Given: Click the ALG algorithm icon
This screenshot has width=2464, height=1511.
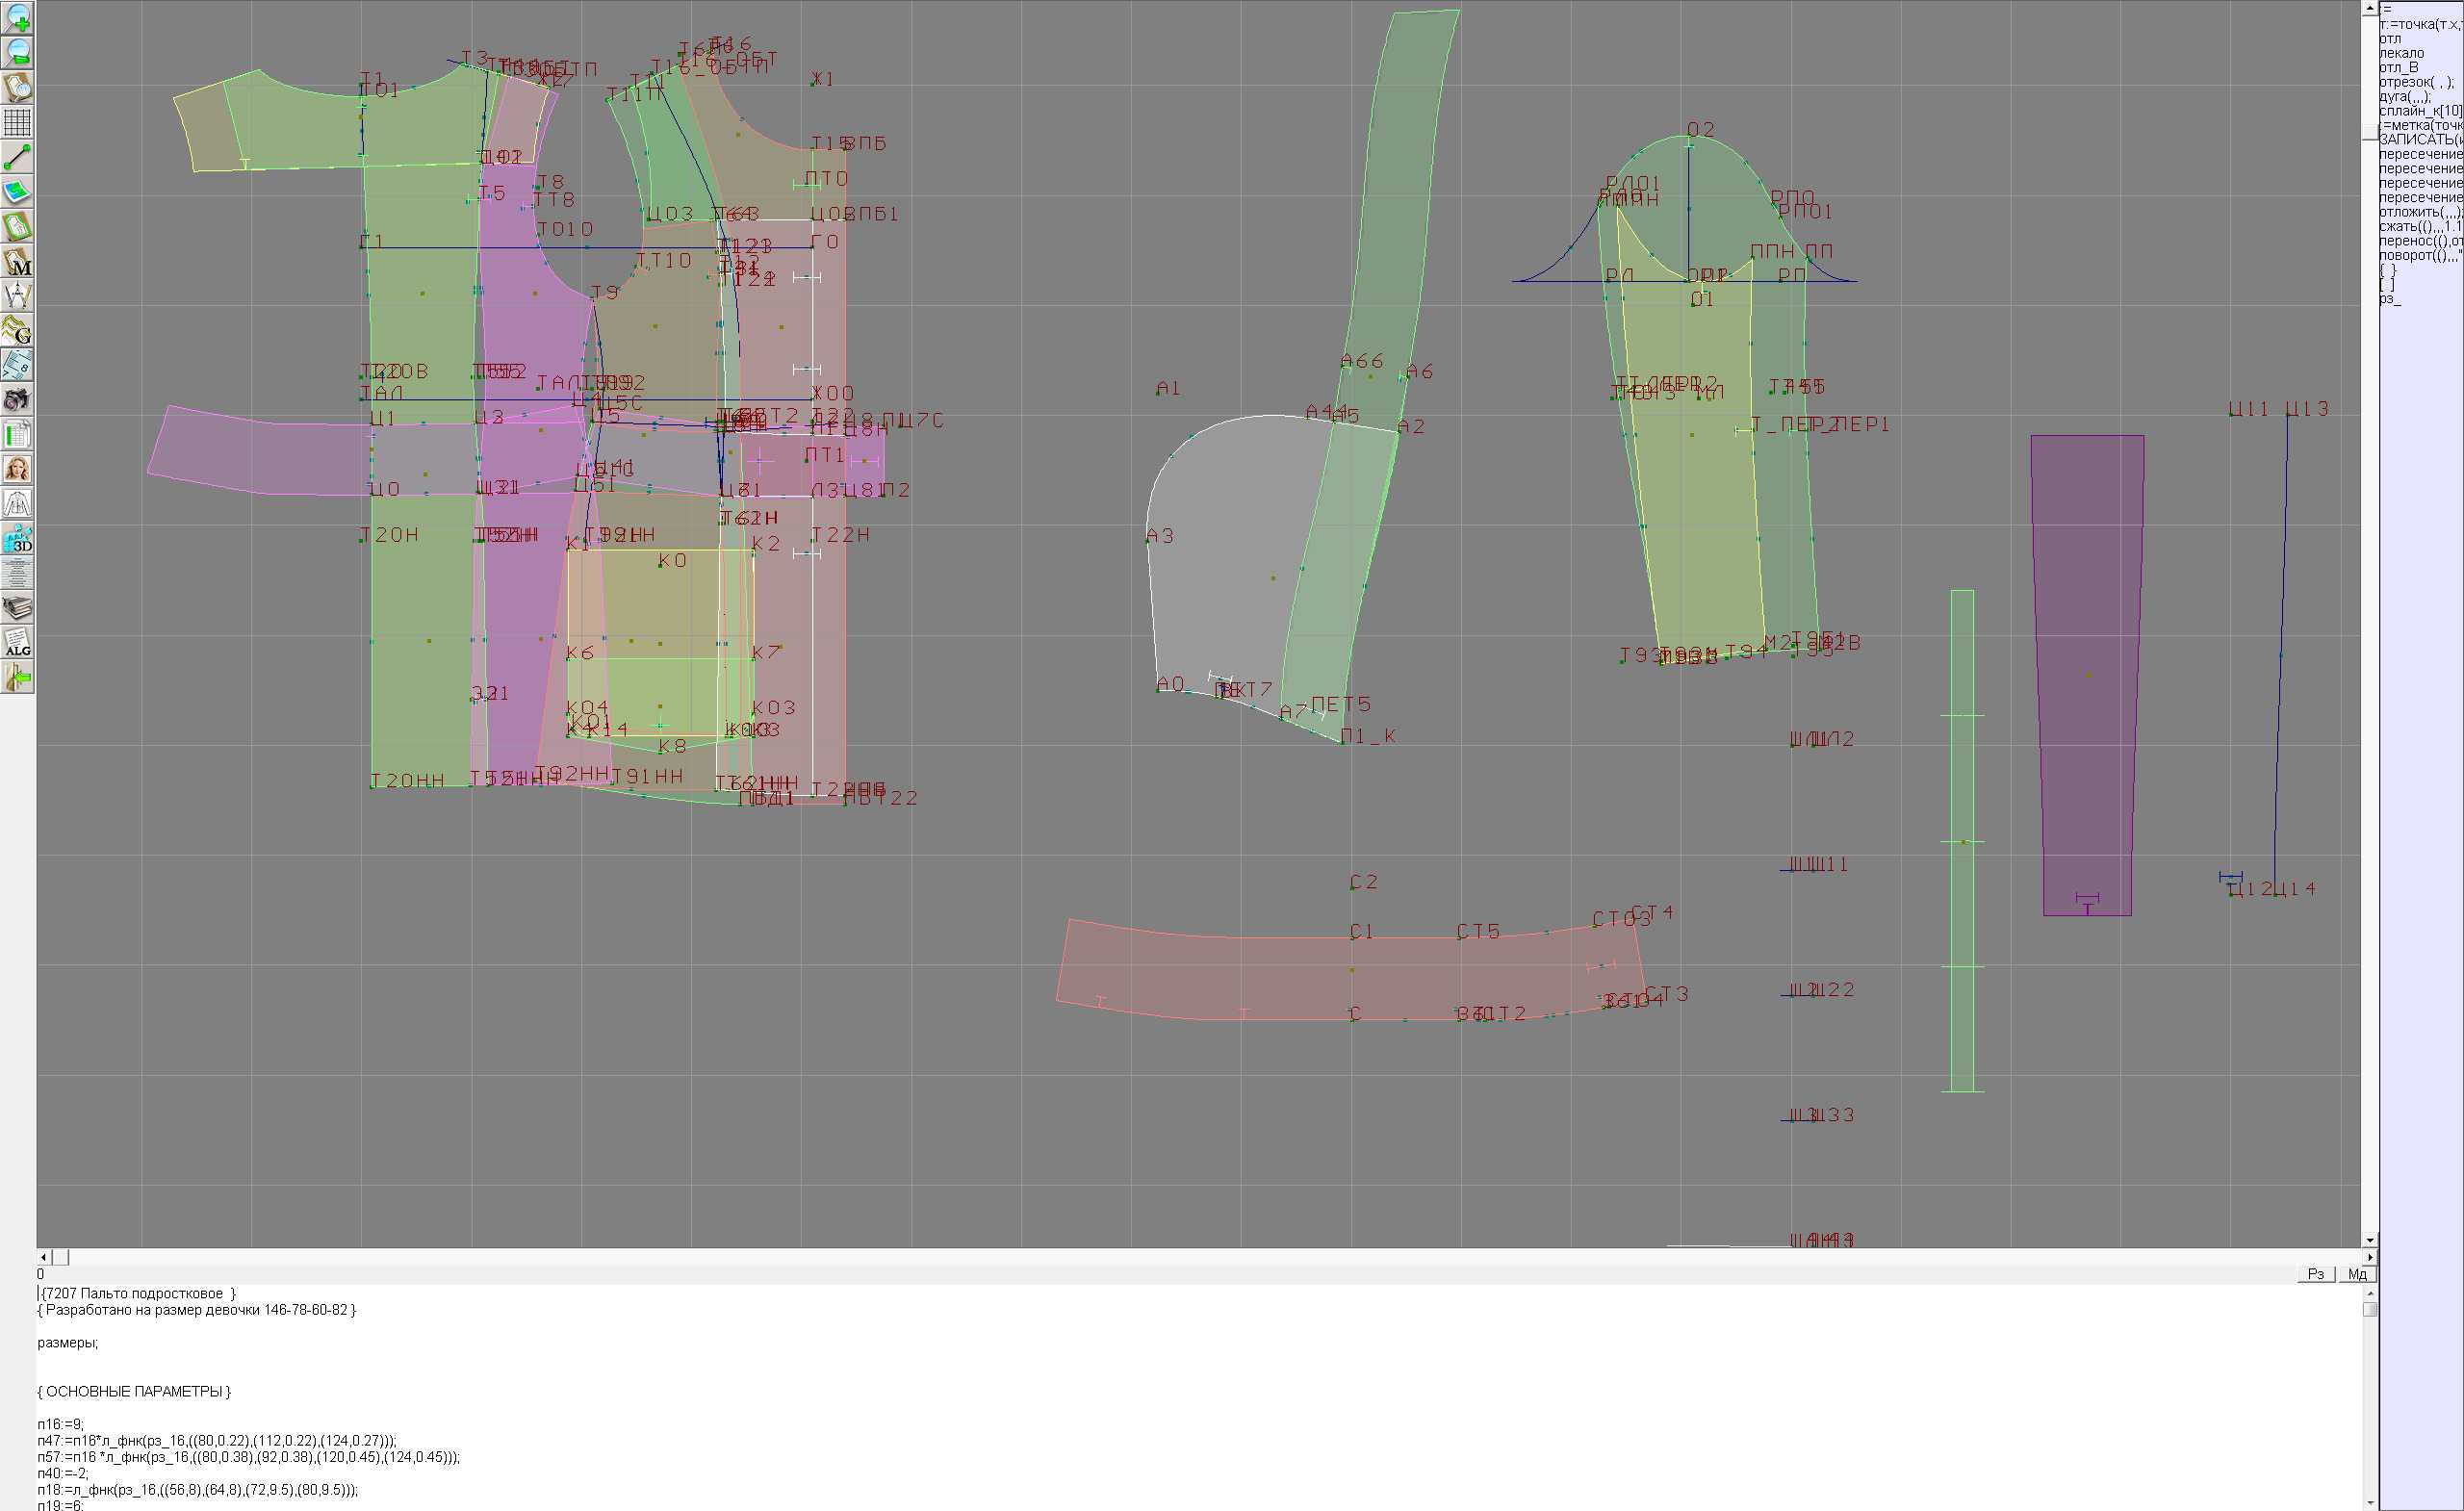Looking at the screenshot, I should point(18,643).
